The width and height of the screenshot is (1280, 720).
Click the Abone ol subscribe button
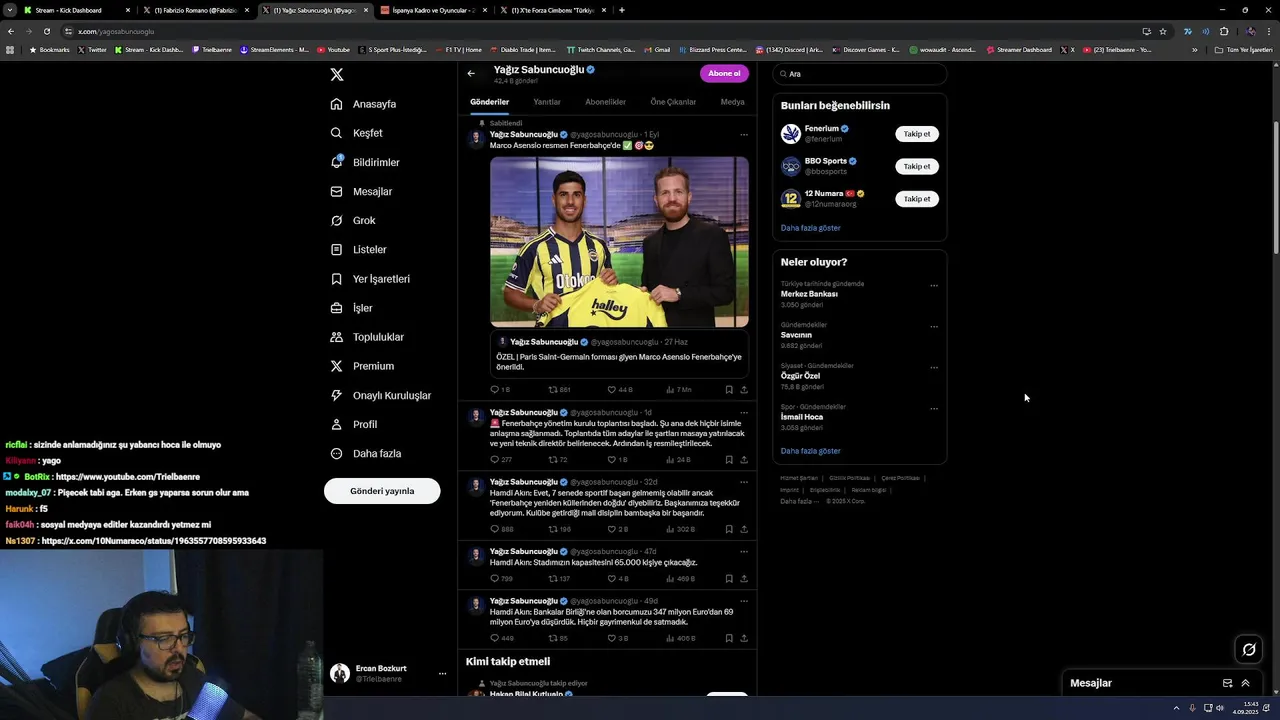click(724, 73)
